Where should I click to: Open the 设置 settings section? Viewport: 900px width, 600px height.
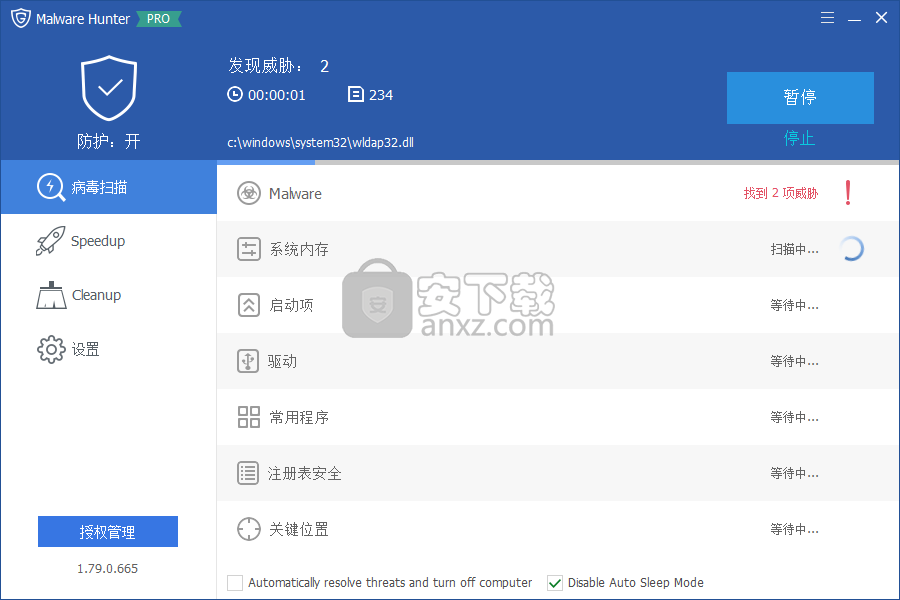(x=109, y=349)
